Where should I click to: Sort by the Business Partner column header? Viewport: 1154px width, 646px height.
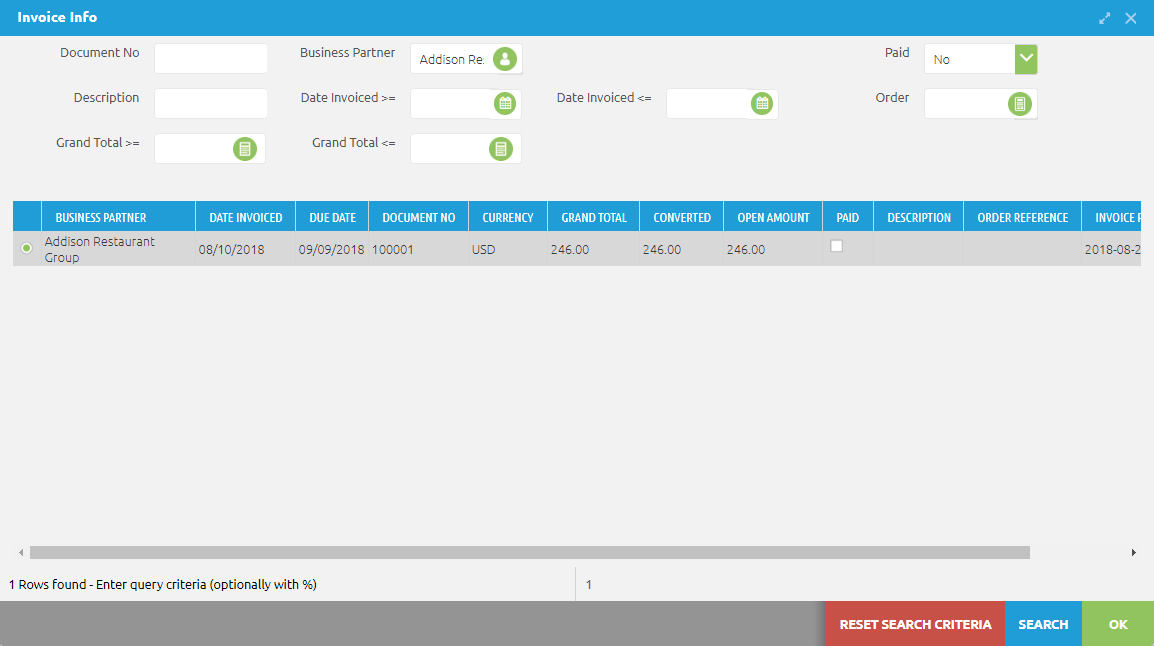click(x=101, y=217)
